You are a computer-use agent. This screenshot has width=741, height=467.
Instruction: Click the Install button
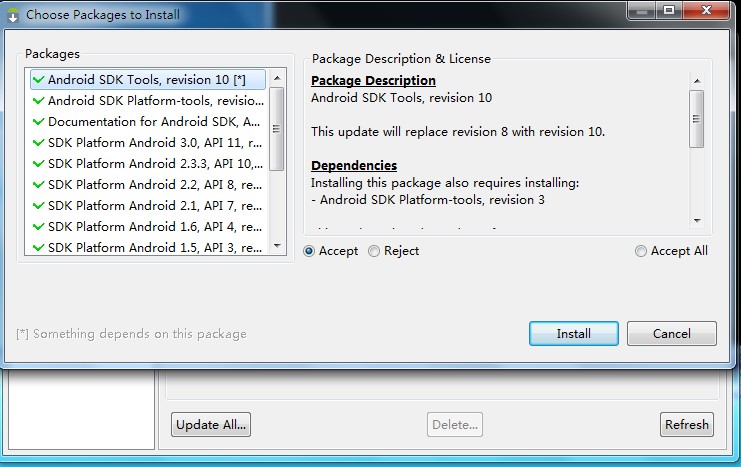574,334
